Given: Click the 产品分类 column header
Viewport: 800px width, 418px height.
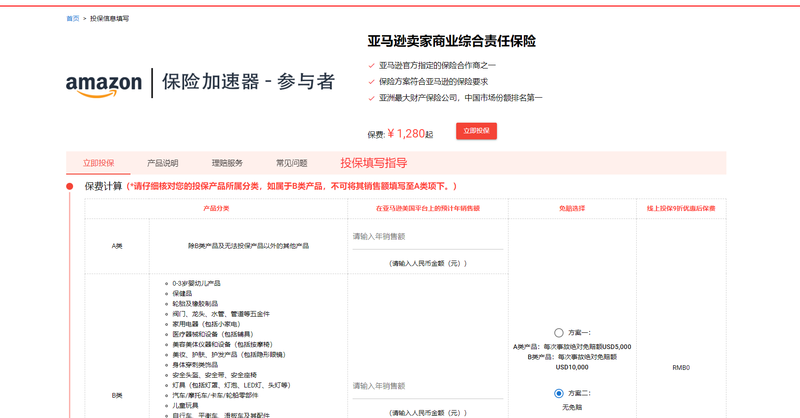Looking at the screenshot, I should 216,208.
